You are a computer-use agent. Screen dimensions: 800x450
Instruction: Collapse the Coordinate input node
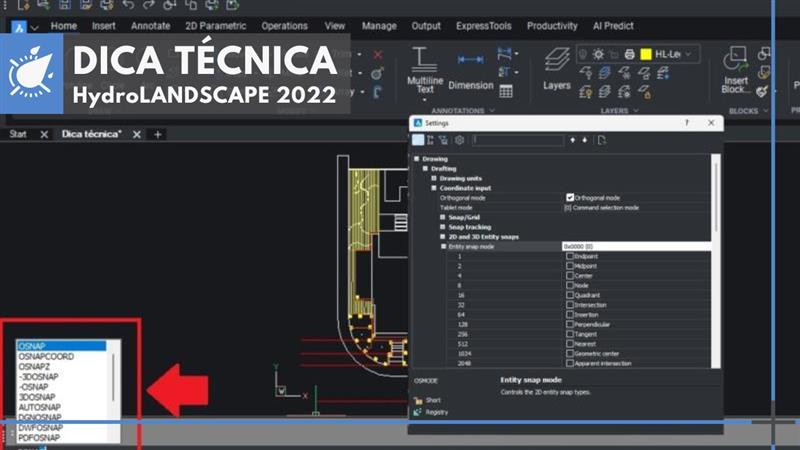(434, 188)
